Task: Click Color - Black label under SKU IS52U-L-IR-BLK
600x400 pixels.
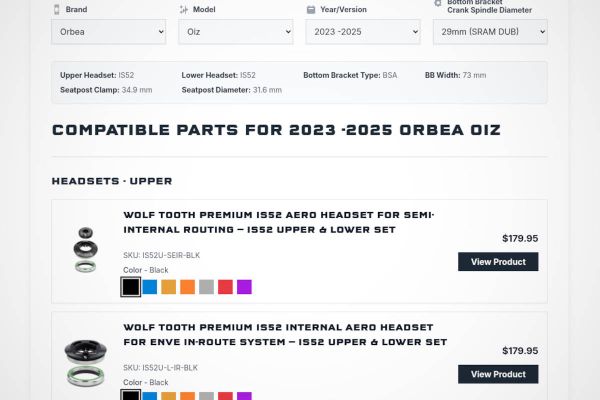Action: 145,382
